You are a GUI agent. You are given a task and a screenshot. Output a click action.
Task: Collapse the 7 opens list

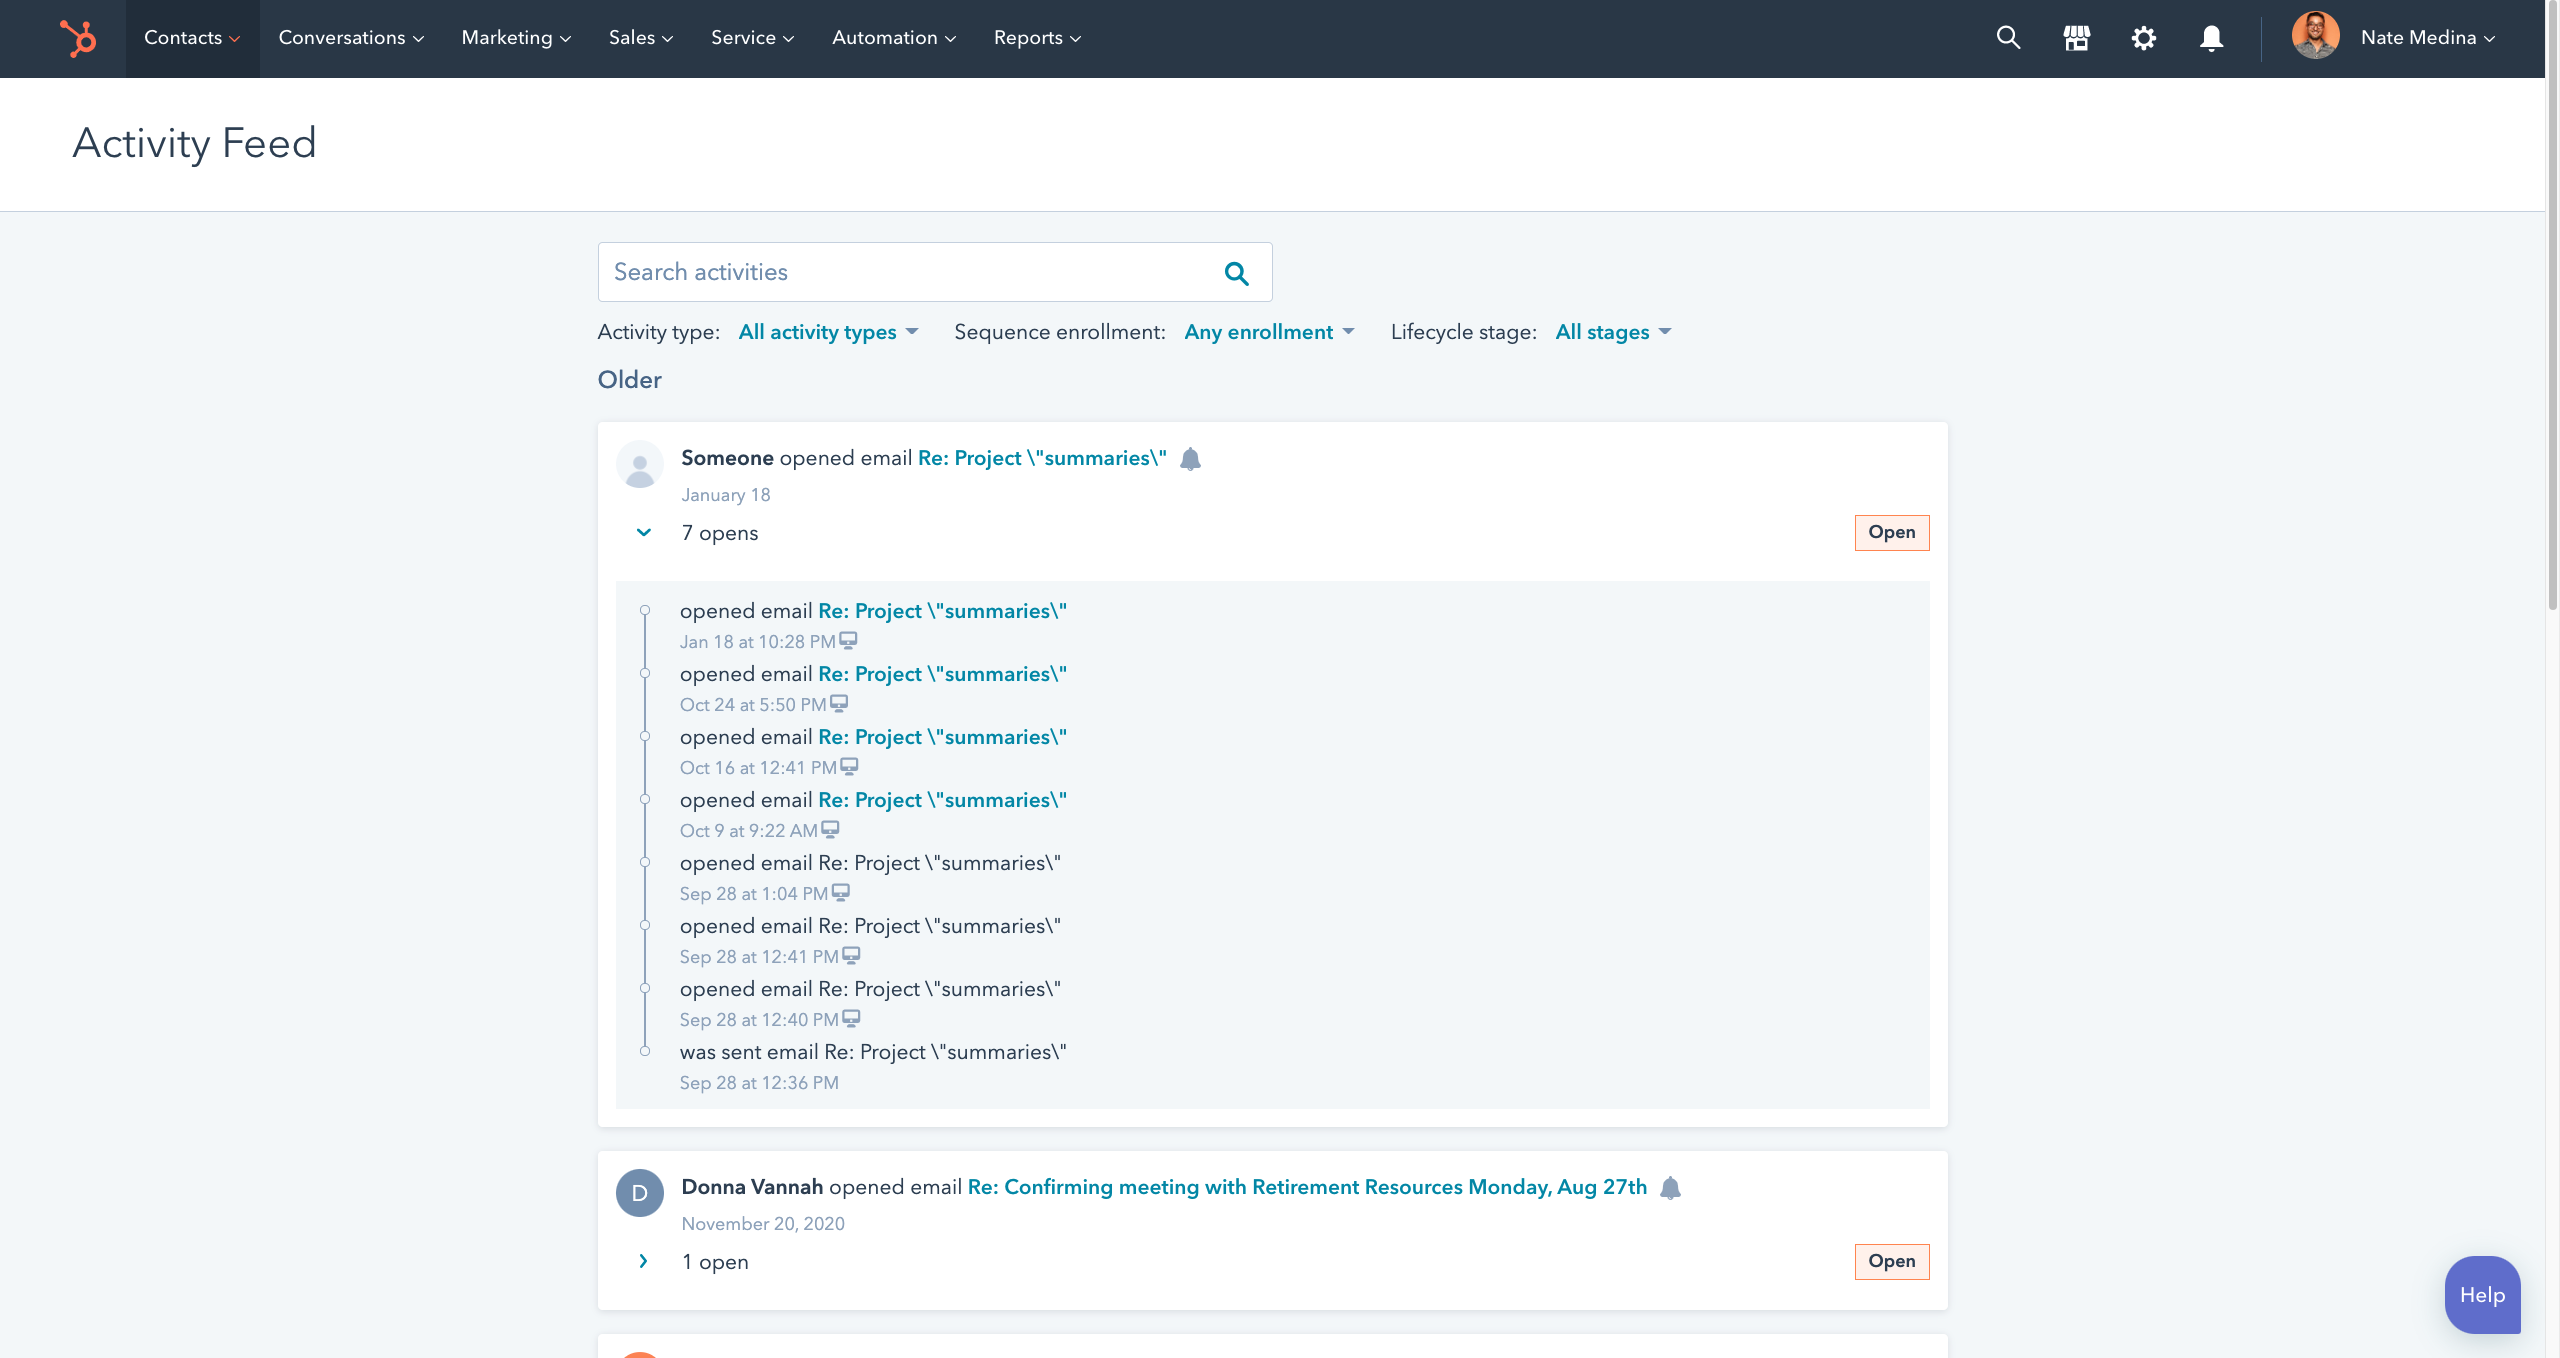644,533
